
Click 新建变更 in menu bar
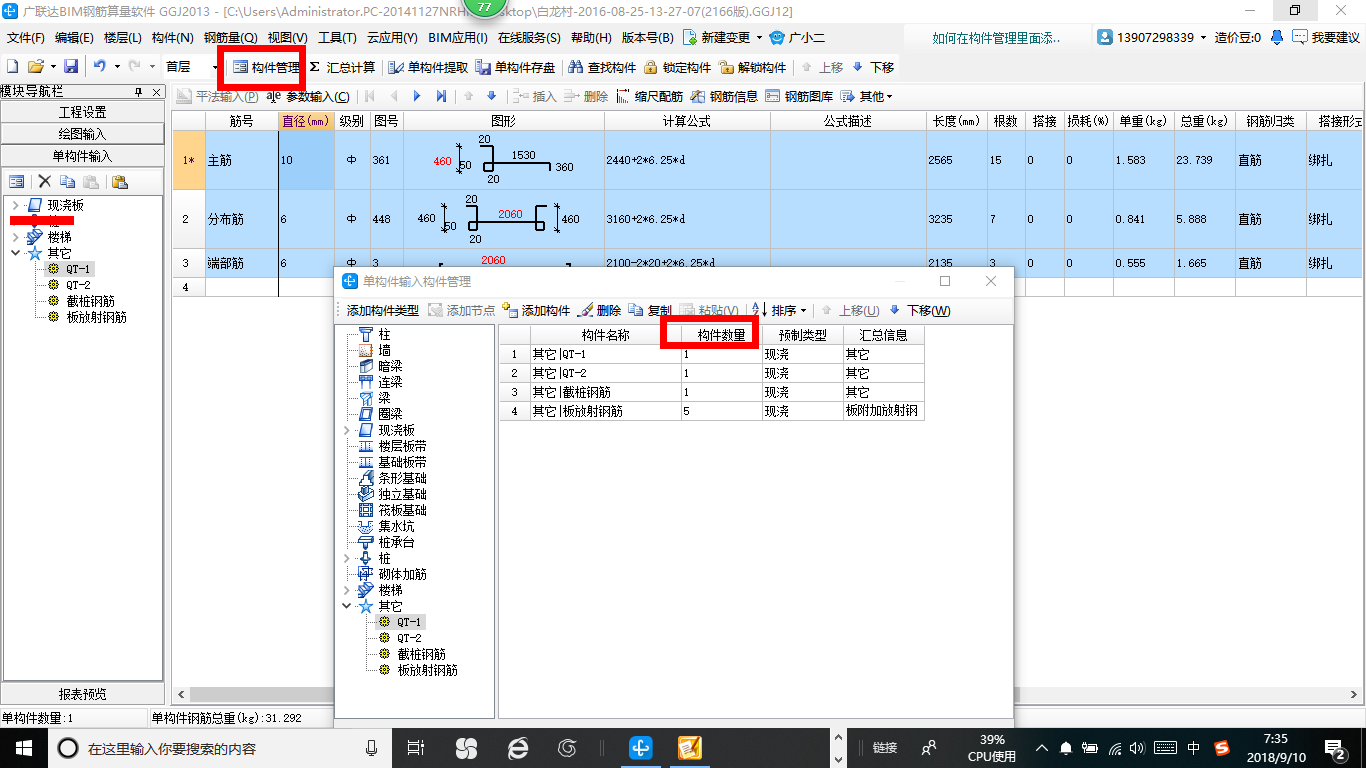(723, 38)
